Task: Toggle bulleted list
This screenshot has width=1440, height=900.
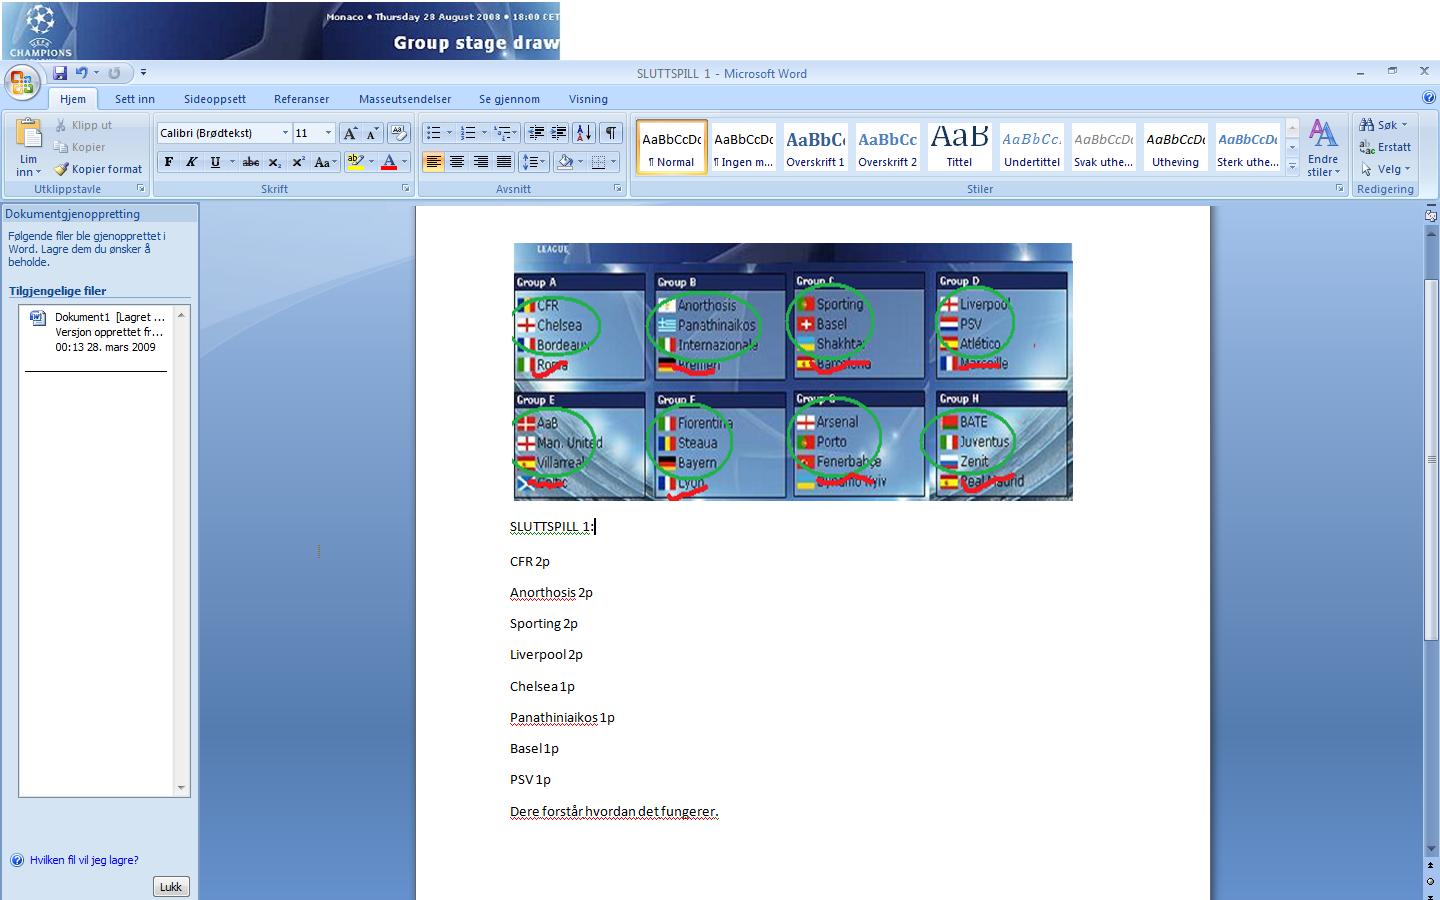Action: click(x=433, y=133)
